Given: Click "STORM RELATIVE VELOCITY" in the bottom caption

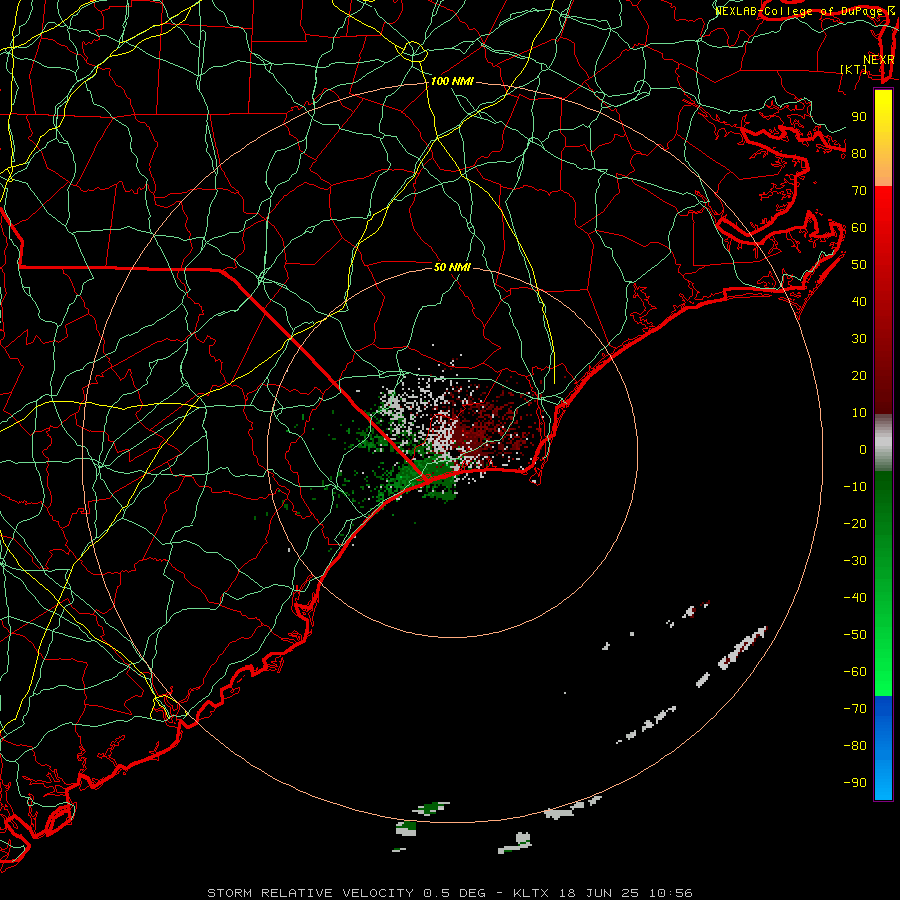Looking at the screenshot, I should [x=310, y=893].
